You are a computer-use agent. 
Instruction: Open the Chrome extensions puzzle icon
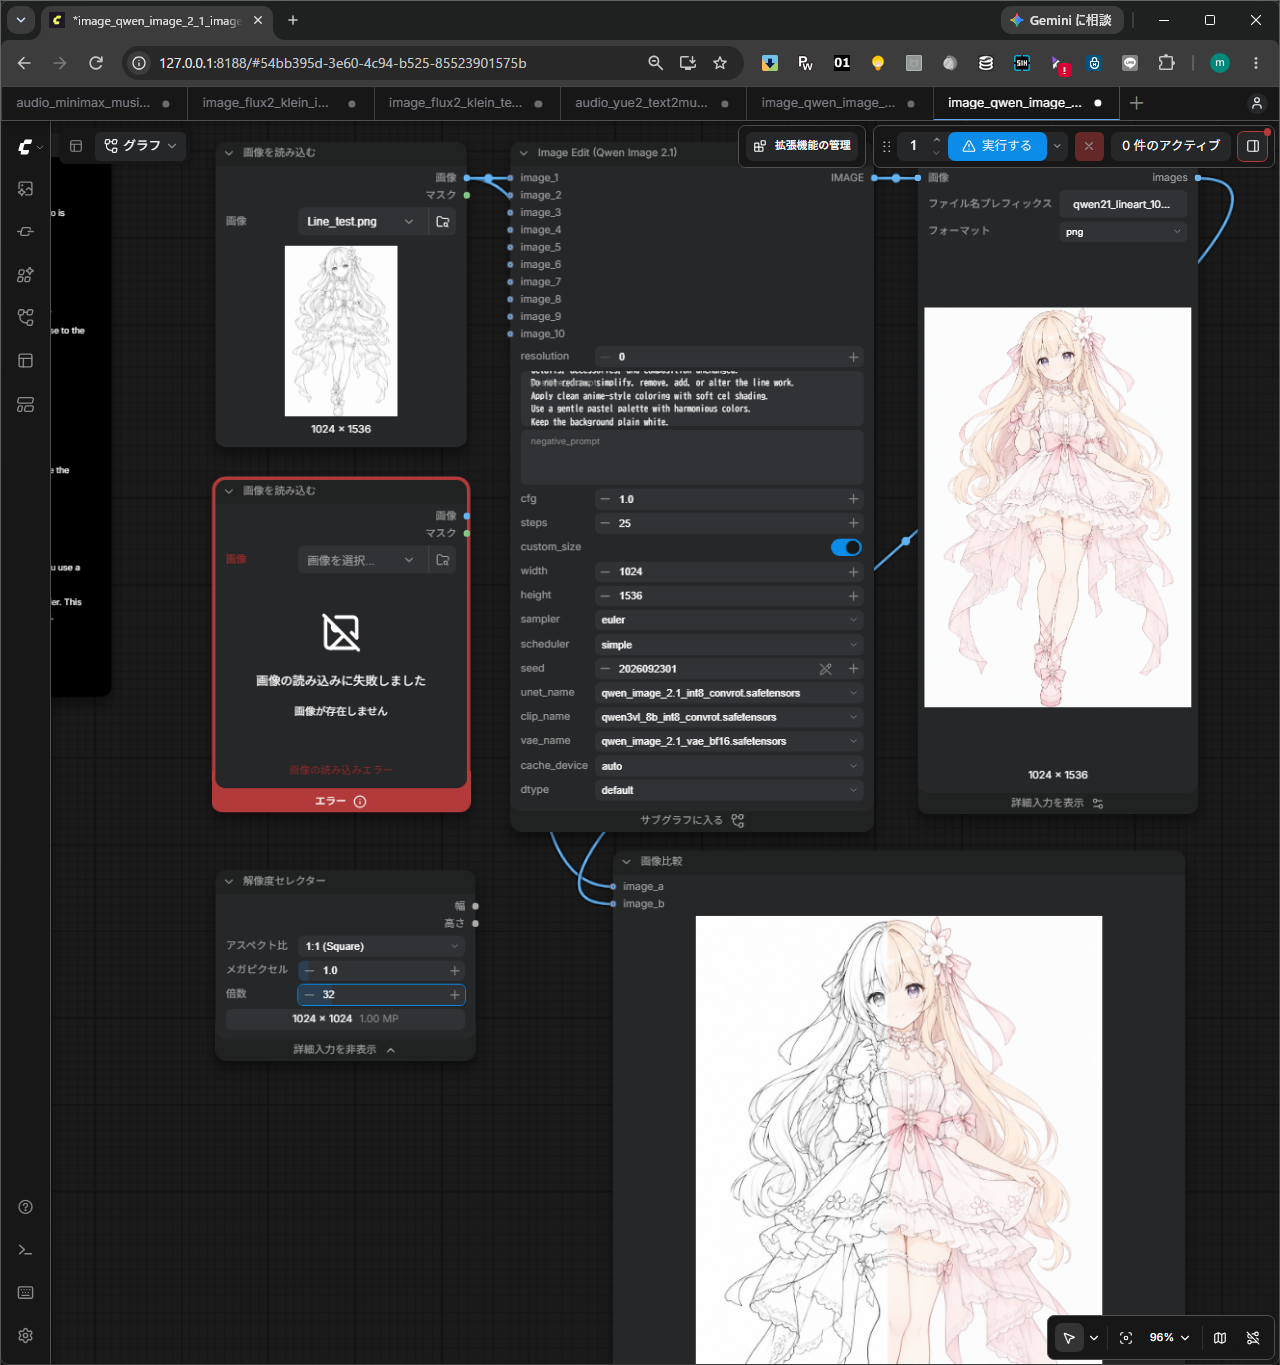point(1166,63)
